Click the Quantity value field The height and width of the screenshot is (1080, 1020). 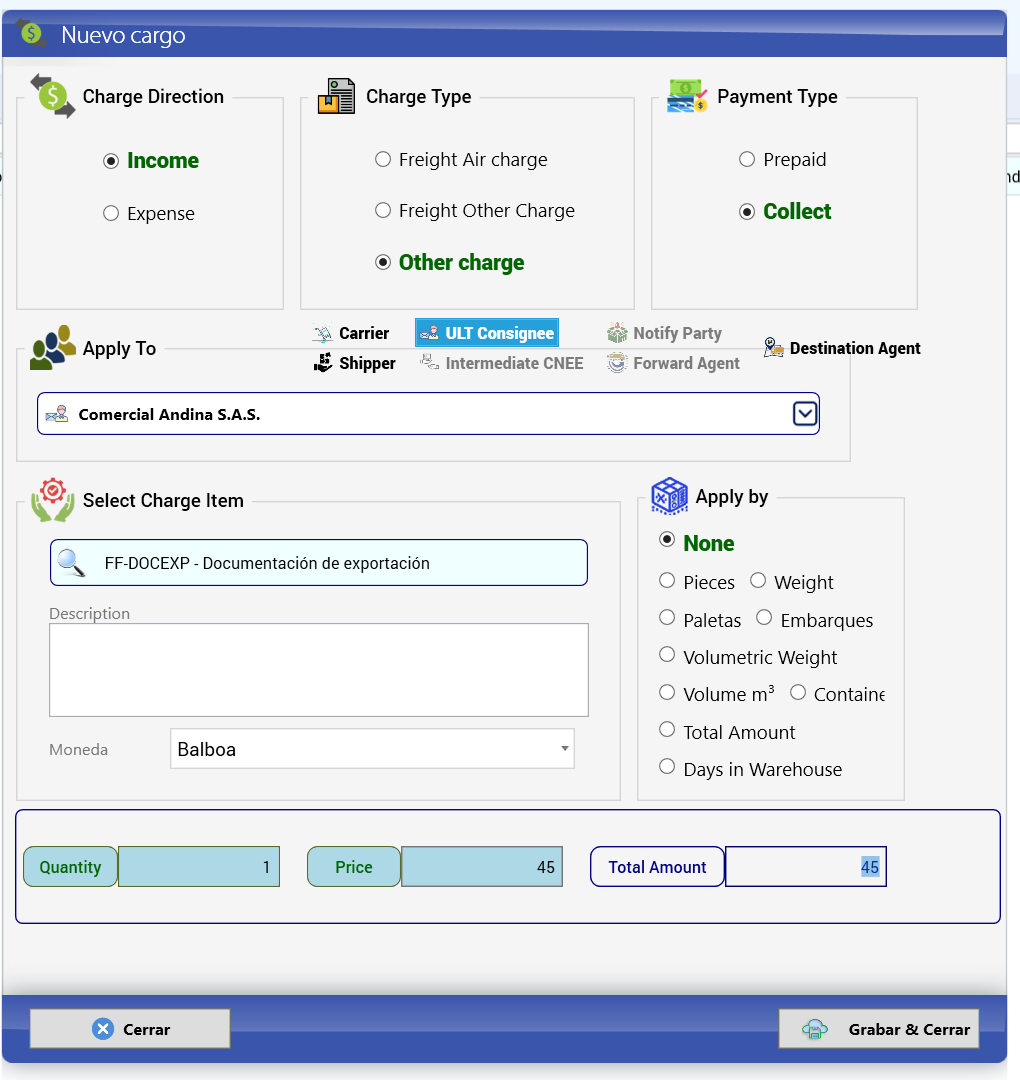(199, 866)
